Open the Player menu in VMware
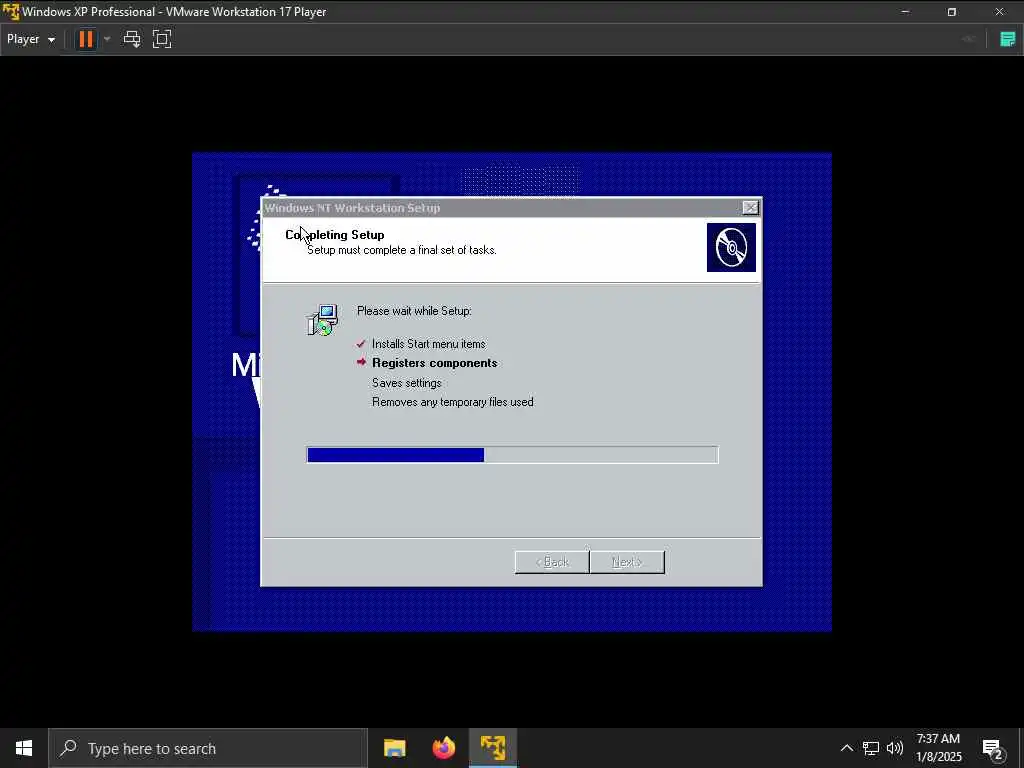Image resolution: width=1024 pixels, height=768 pixels. tap(31, 39)
